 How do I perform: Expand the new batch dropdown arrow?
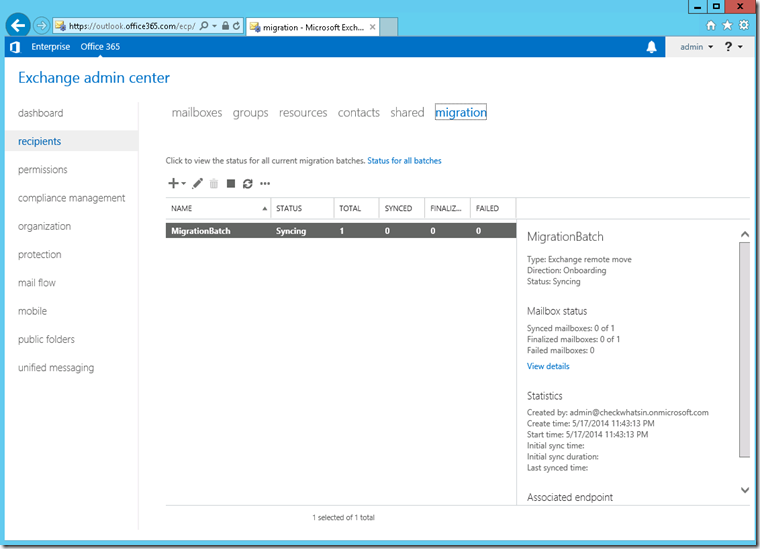[x=184, y=183]
